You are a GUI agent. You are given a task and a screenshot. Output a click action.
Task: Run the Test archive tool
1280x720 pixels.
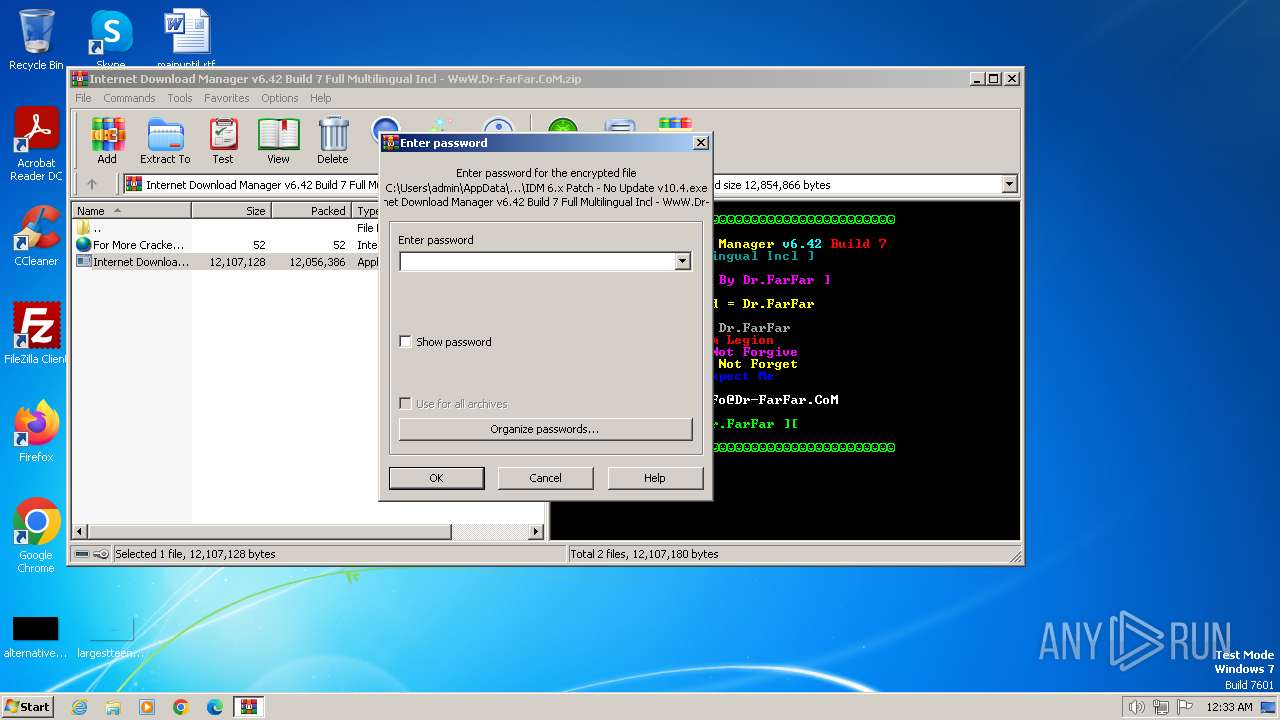pyautogui.click(x=223, y=140)
